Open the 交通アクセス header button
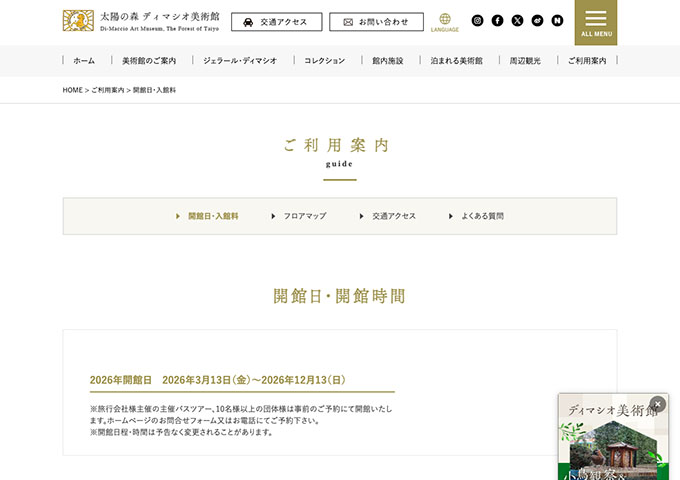Image resolution: width=680 pixels, height=480 pixels. (x=277, y=22)
